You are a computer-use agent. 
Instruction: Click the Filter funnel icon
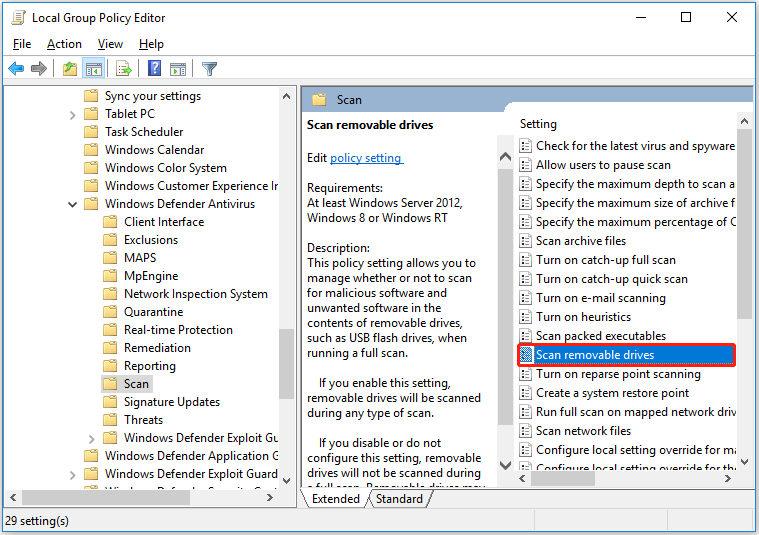point(209,69)
